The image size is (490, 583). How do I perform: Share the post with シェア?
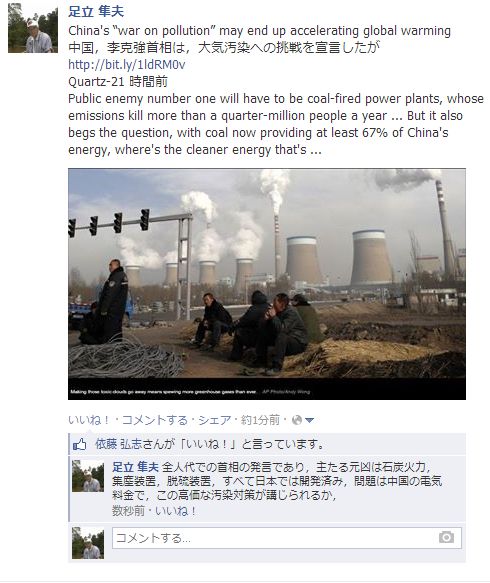(x=215, y=420)
